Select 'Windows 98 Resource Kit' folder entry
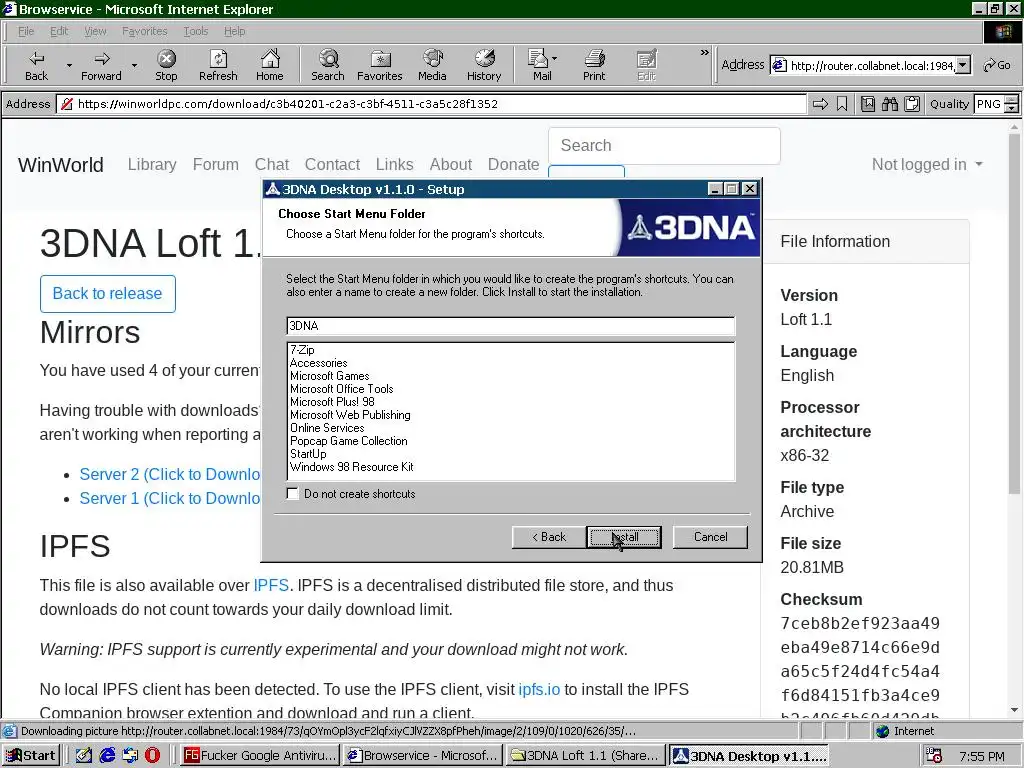 [x=351, y=467]
